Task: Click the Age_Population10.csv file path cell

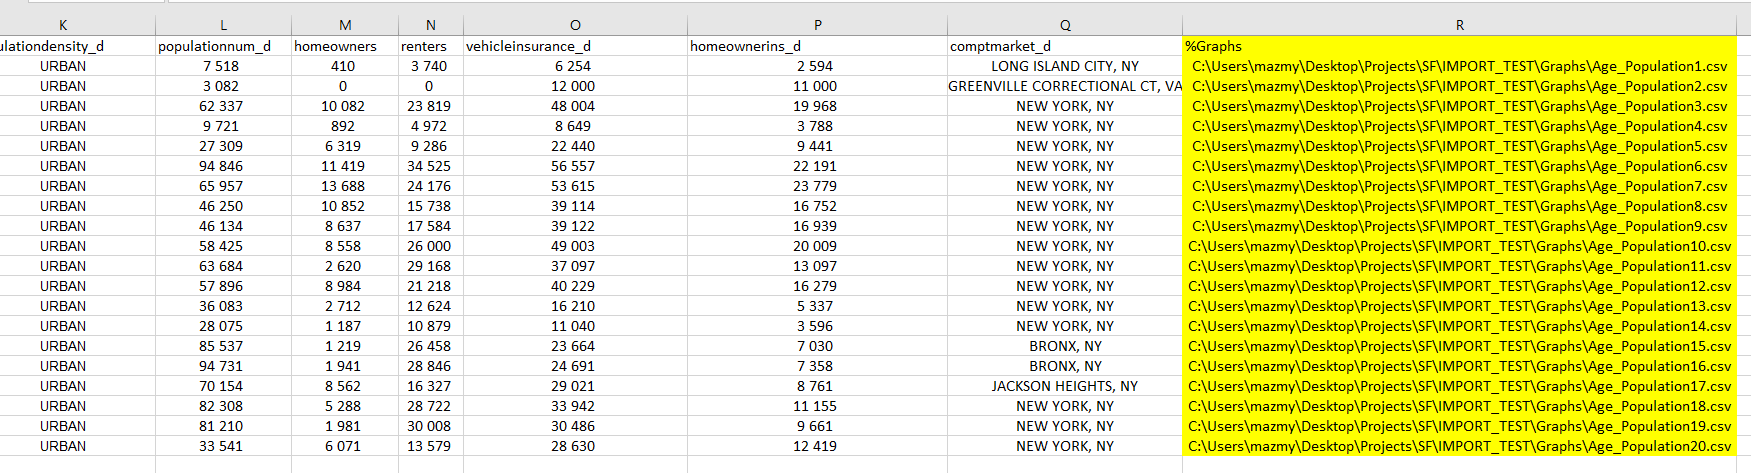Action: click(1459, 246)
